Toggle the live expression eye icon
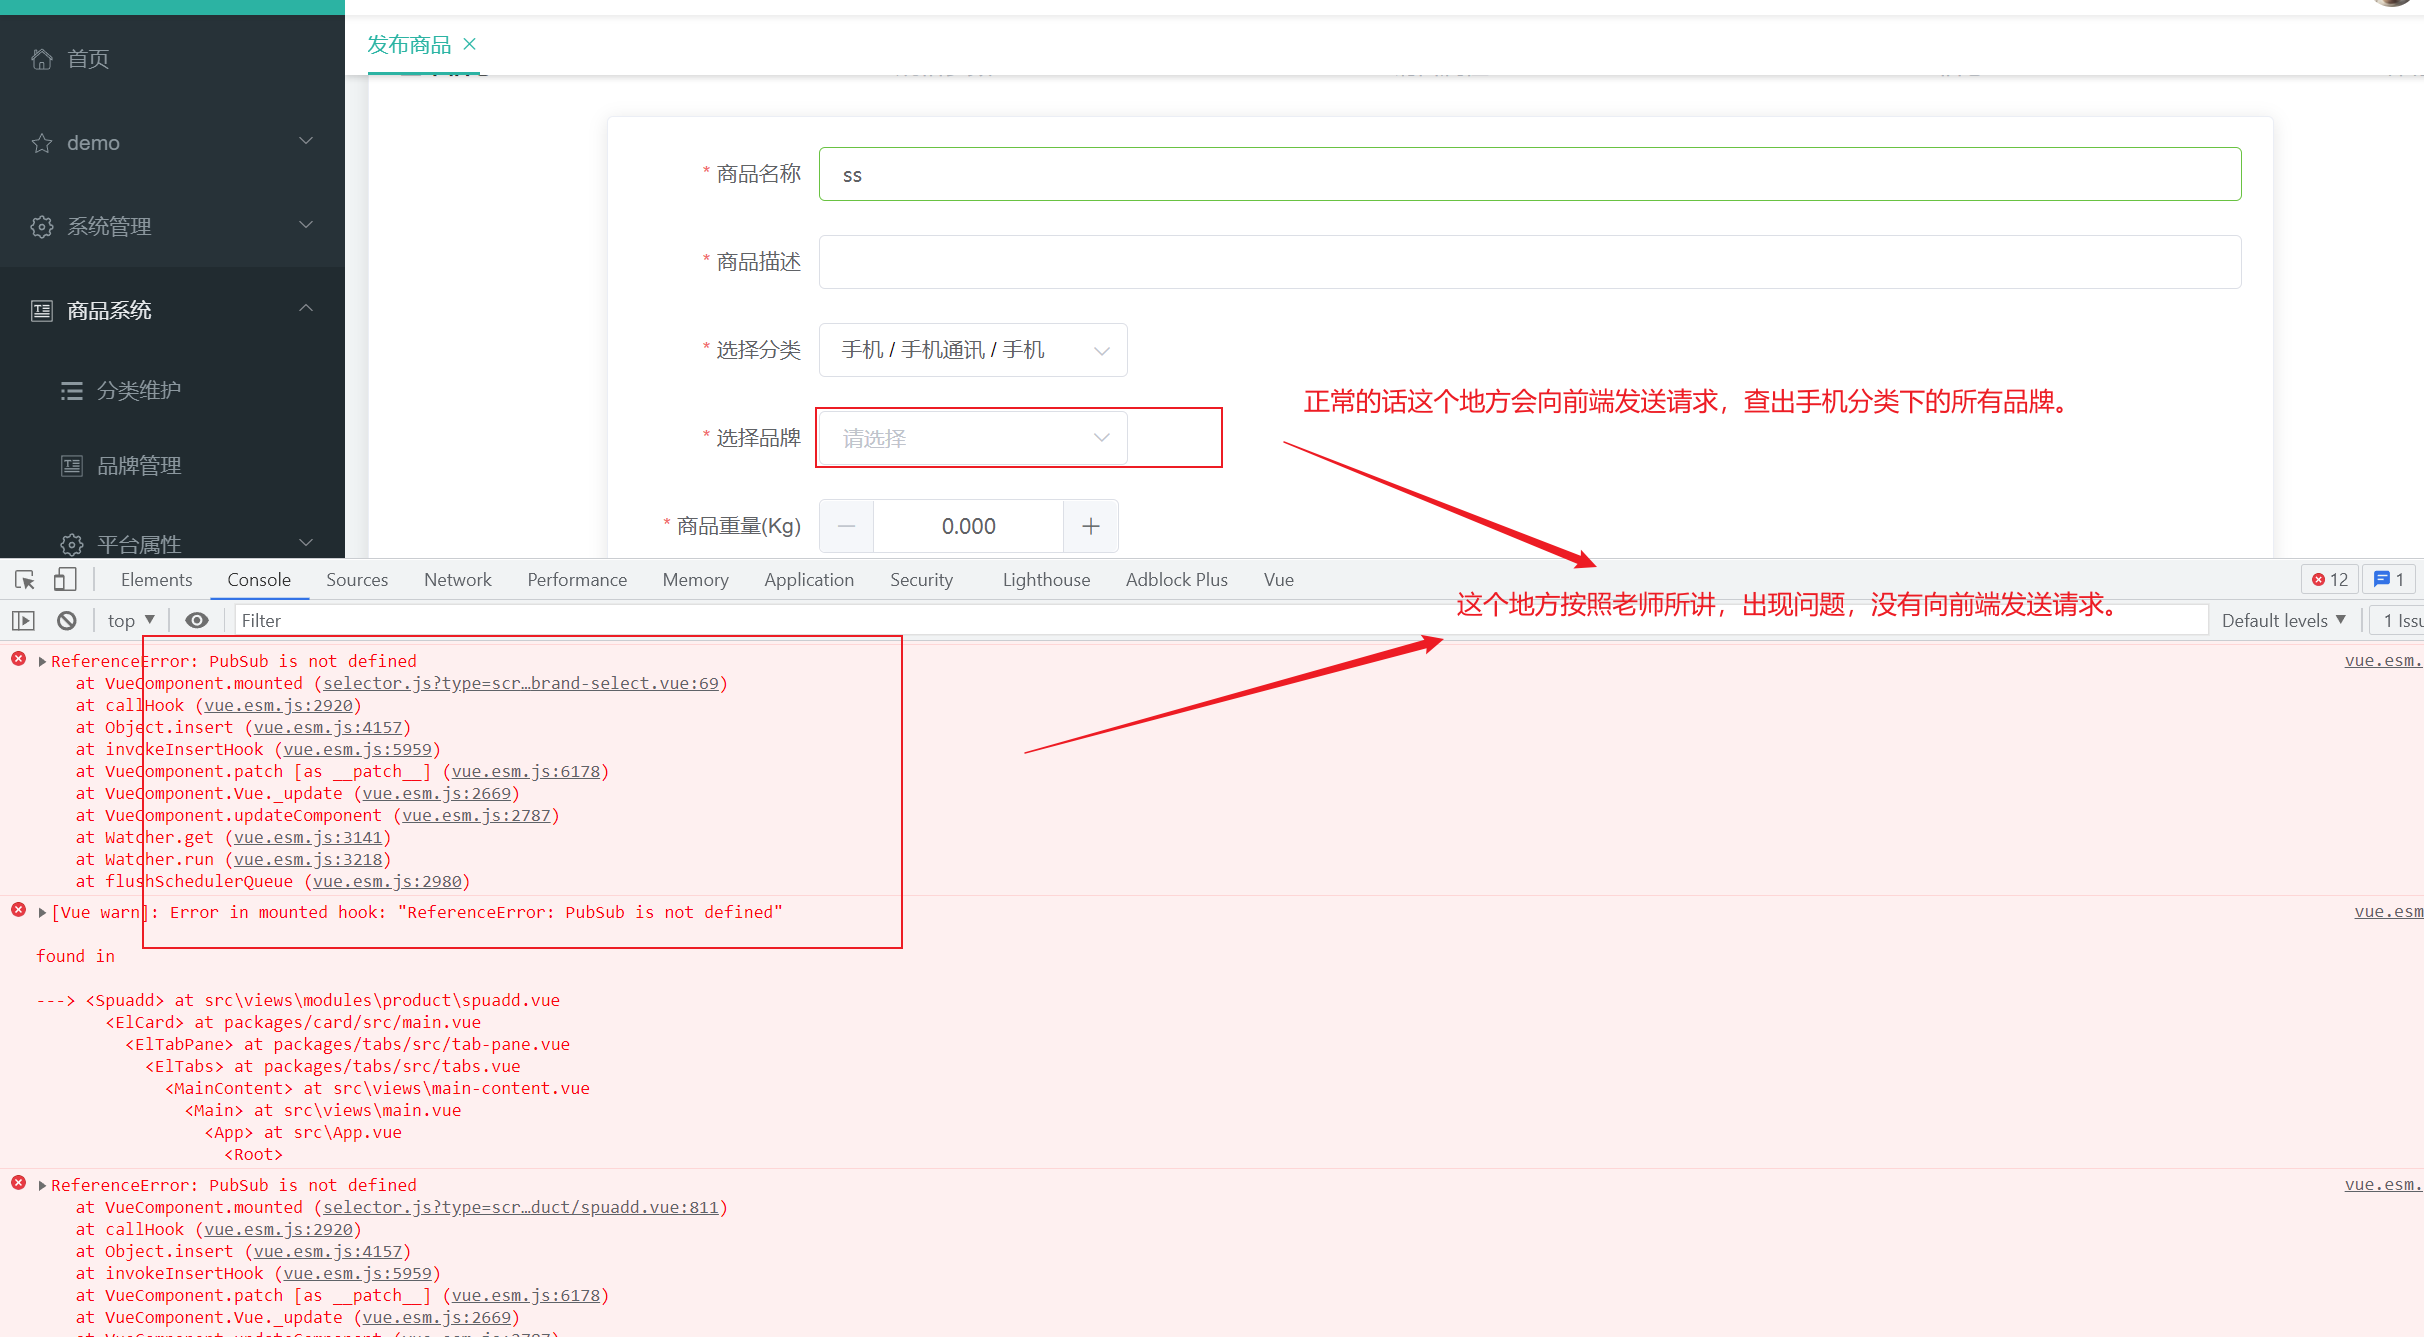Viewport: 2424px width, 1337px height. 197,621
